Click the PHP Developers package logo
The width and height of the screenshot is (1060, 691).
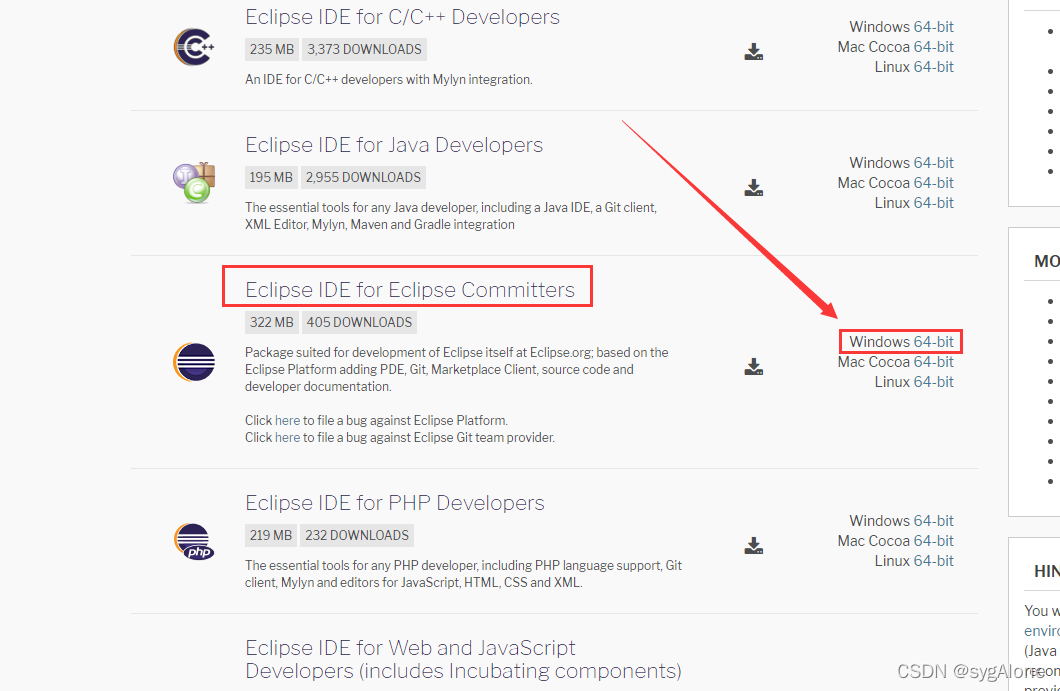(x=194, y=542)
